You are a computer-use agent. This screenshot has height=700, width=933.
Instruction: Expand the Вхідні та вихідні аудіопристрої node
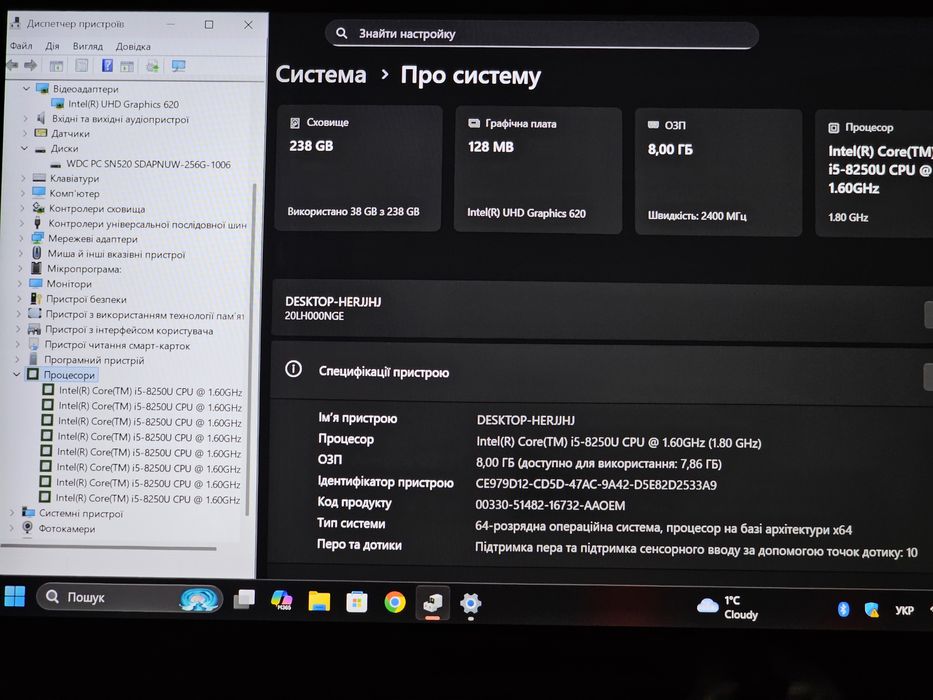25,118
